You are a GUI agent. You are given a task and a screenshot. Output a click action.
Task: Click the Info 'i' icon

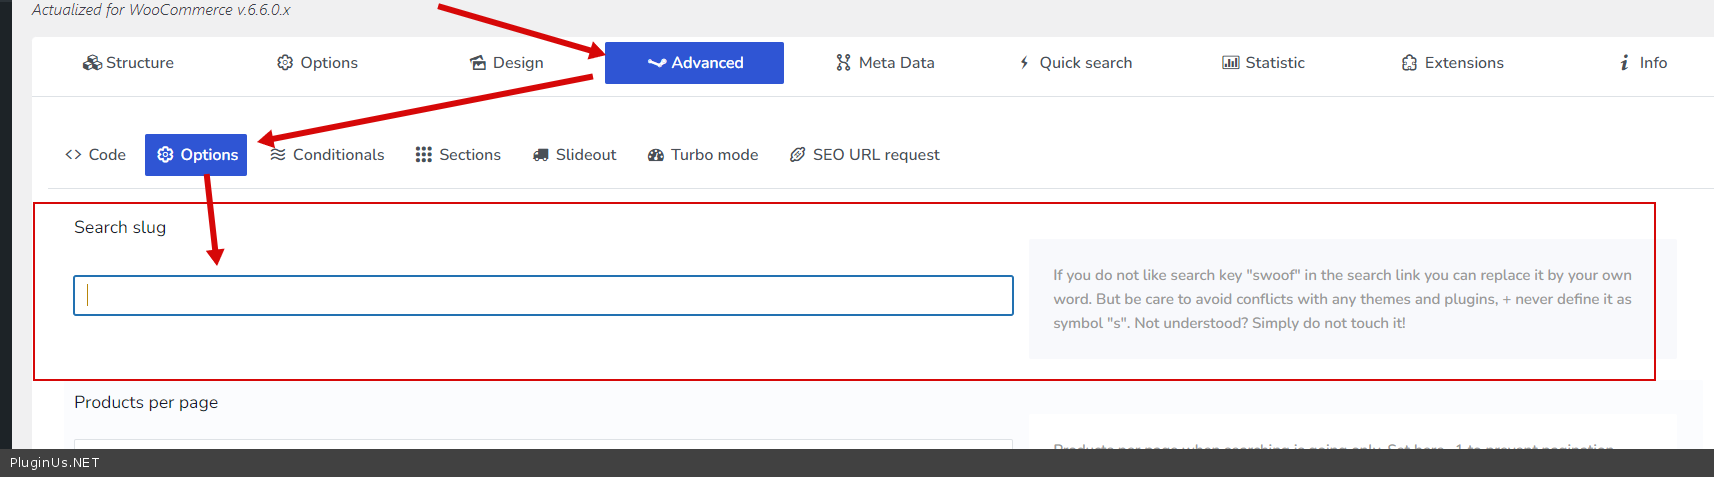coord(1624,63)
